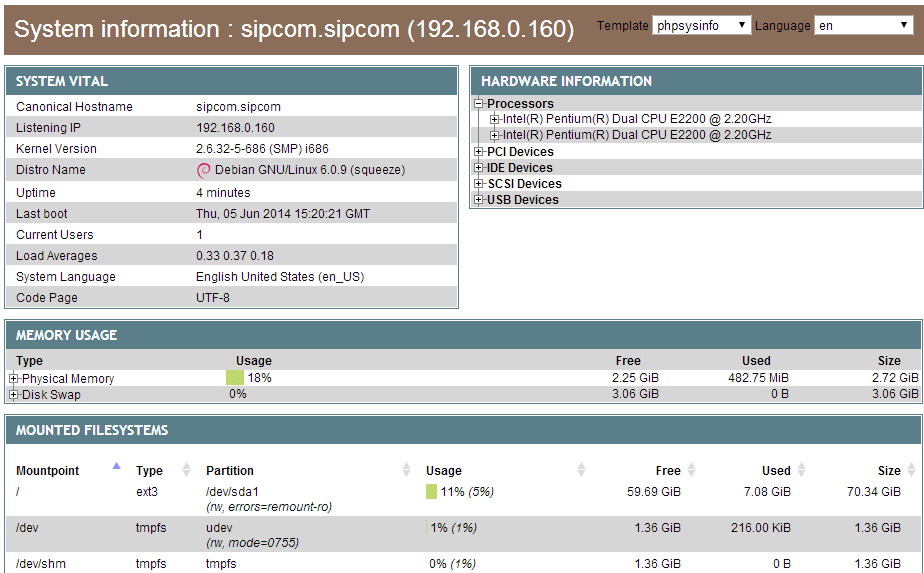924x573 pixels.
Task: Click the Mountpoint column sort arrow icon
Action: tap(116, 466)
